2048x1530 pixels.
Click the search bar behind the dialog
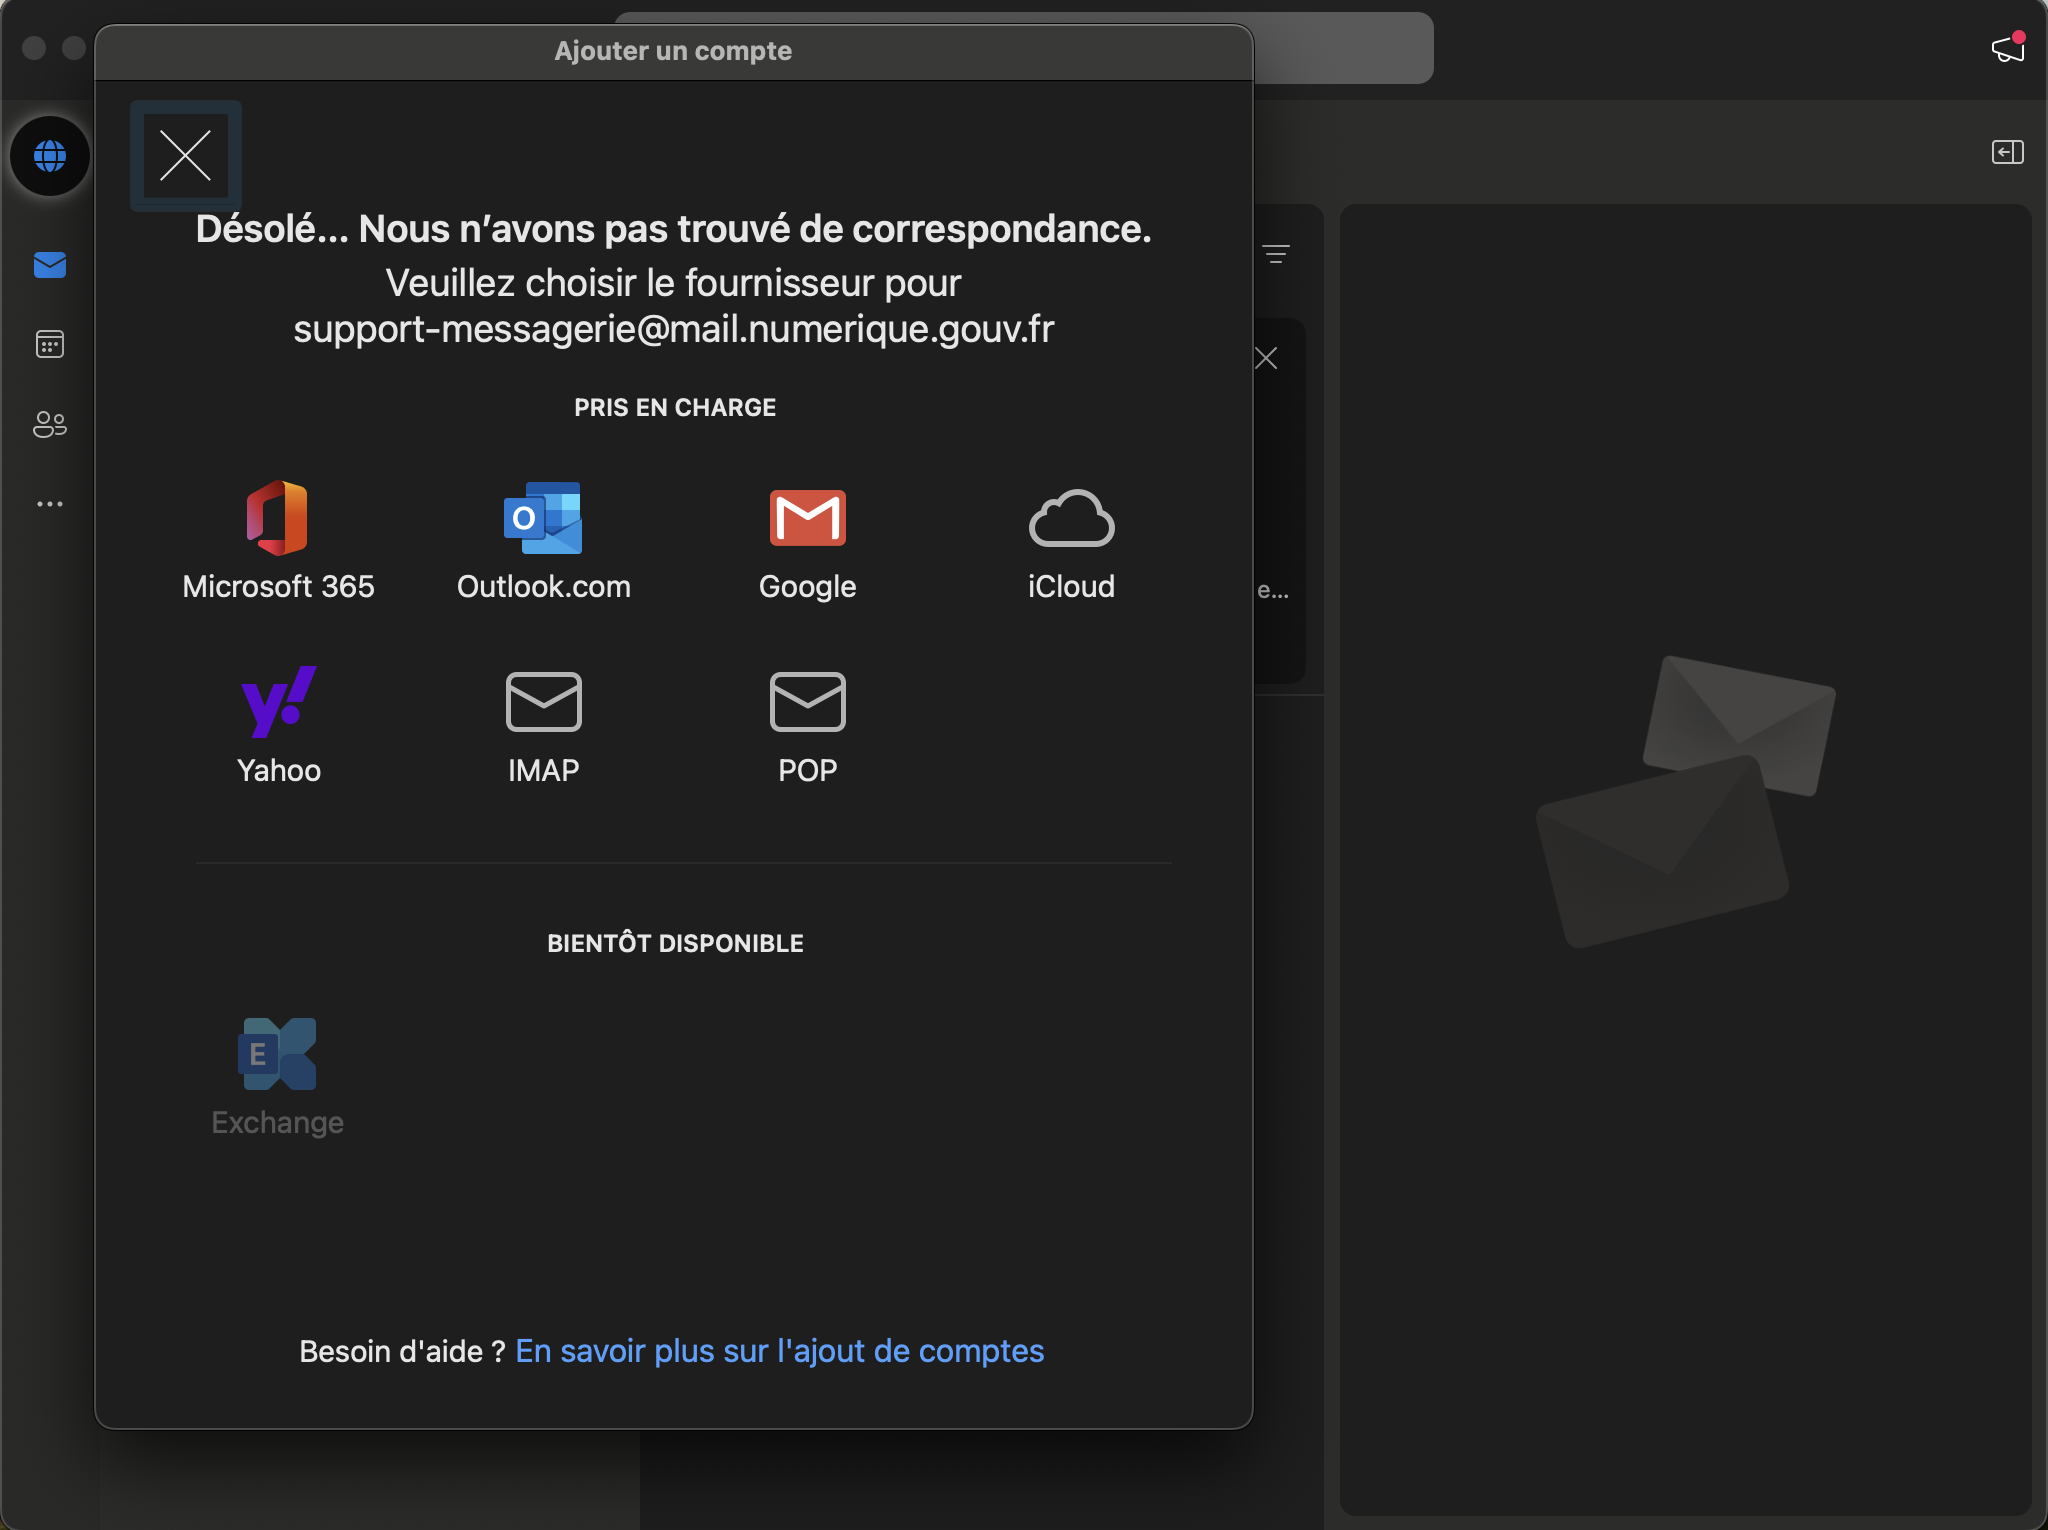click(1343, 48)
